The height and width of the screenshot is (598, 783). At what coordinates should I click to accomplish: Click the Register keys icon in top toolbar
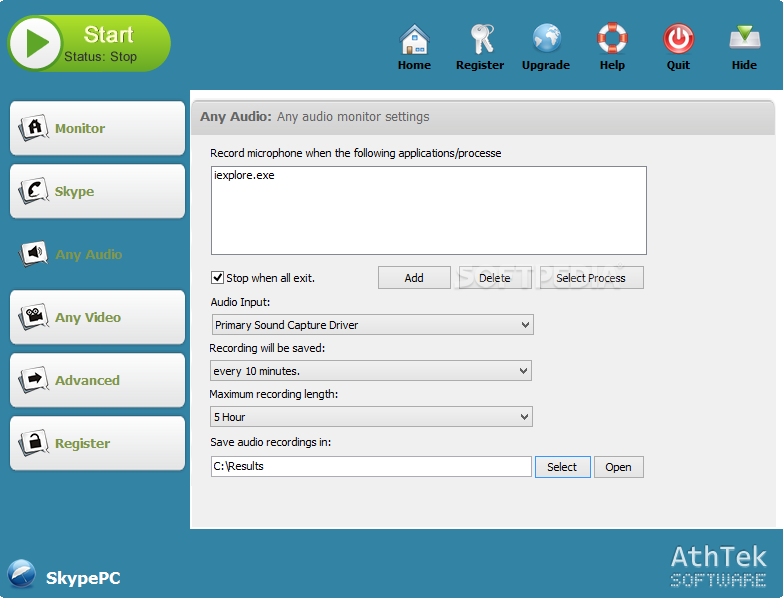pos(481,39)
